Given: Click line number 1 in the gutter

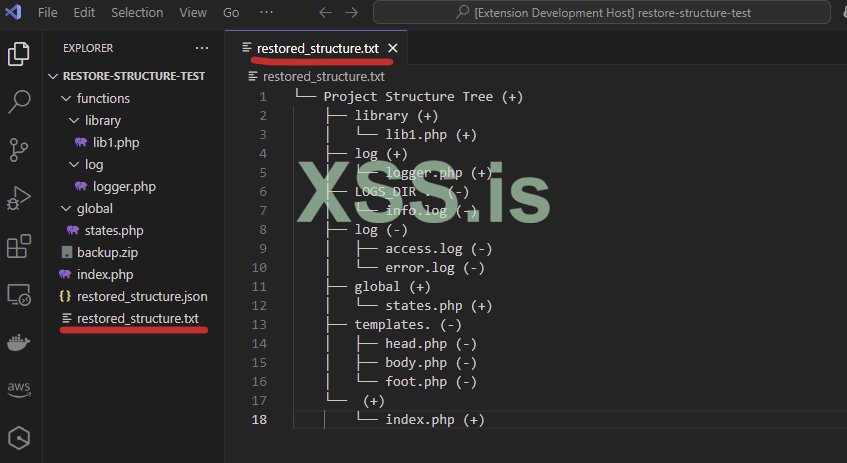Looking at the screenshot, I should click(263, 97).
